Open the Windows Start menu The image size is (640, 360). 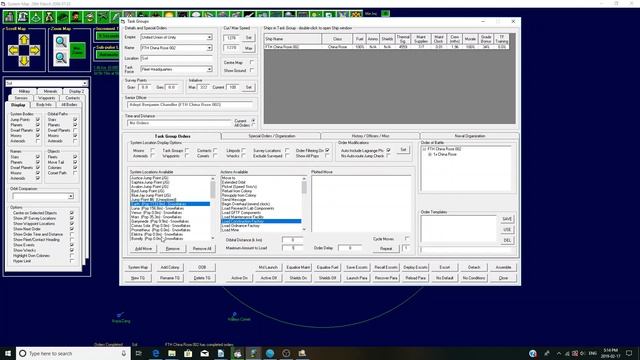pos(8,353)
